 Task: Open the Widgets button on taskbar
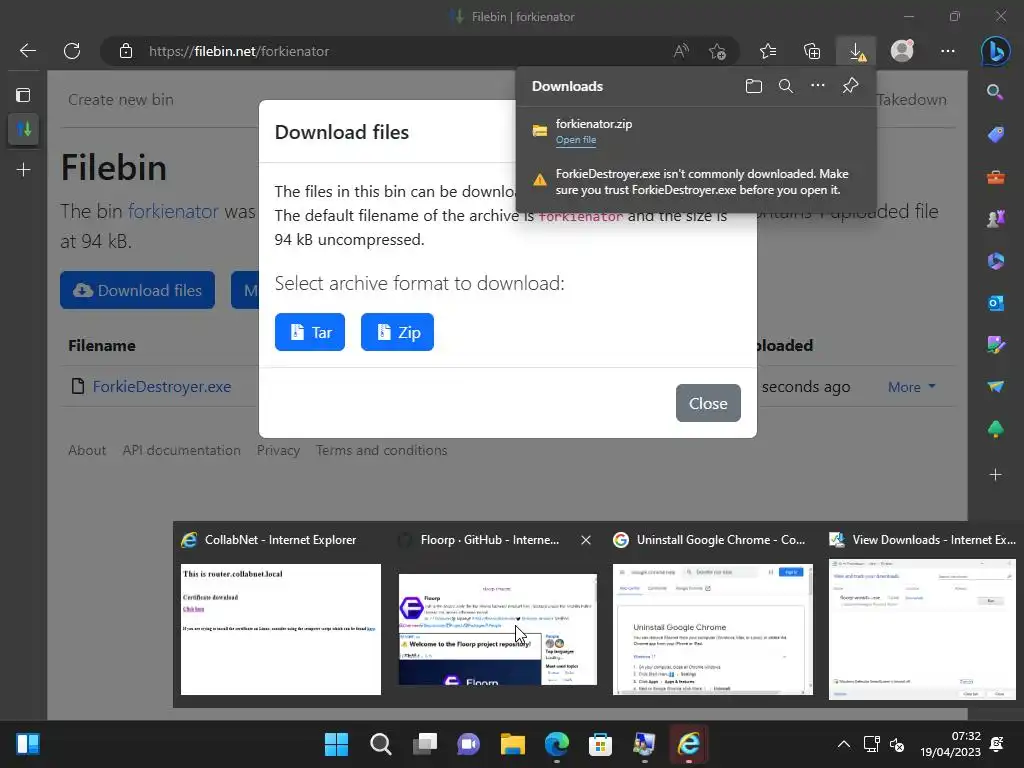click(28, 744)
